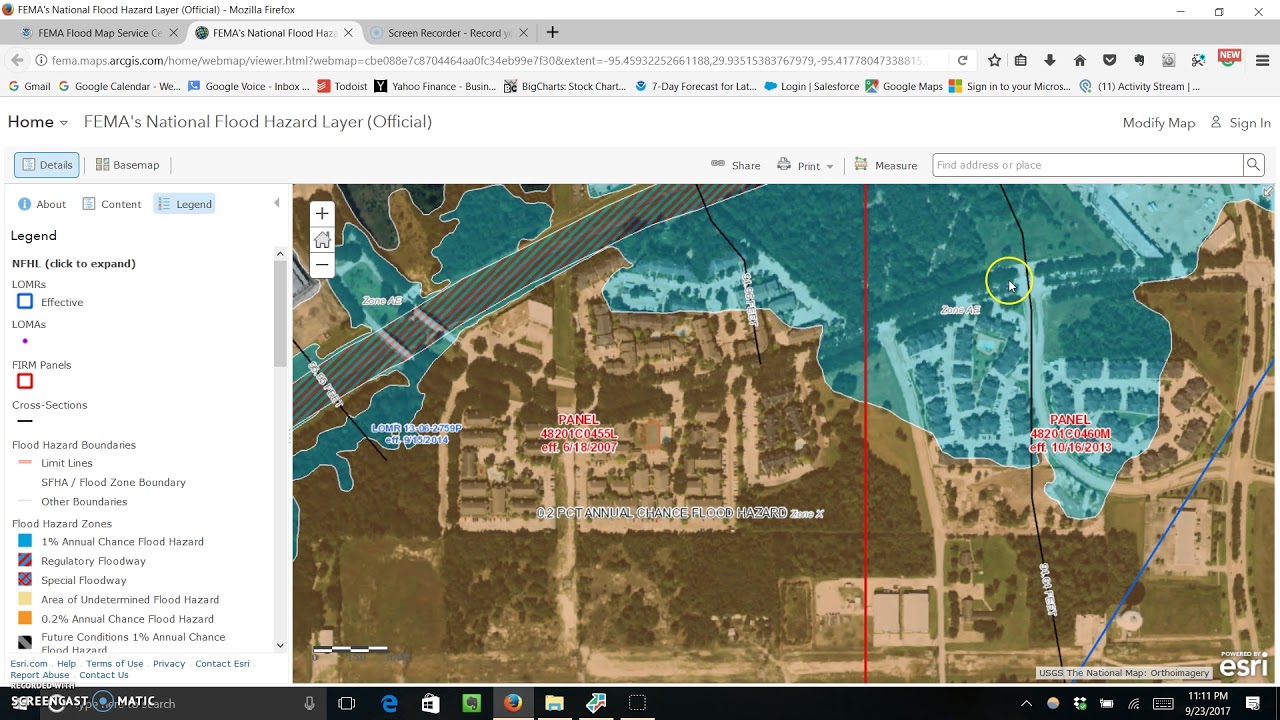The image size is (1280, 720).
Task: Click the Cross-Sections legend heading
Action: pos(50,405)
